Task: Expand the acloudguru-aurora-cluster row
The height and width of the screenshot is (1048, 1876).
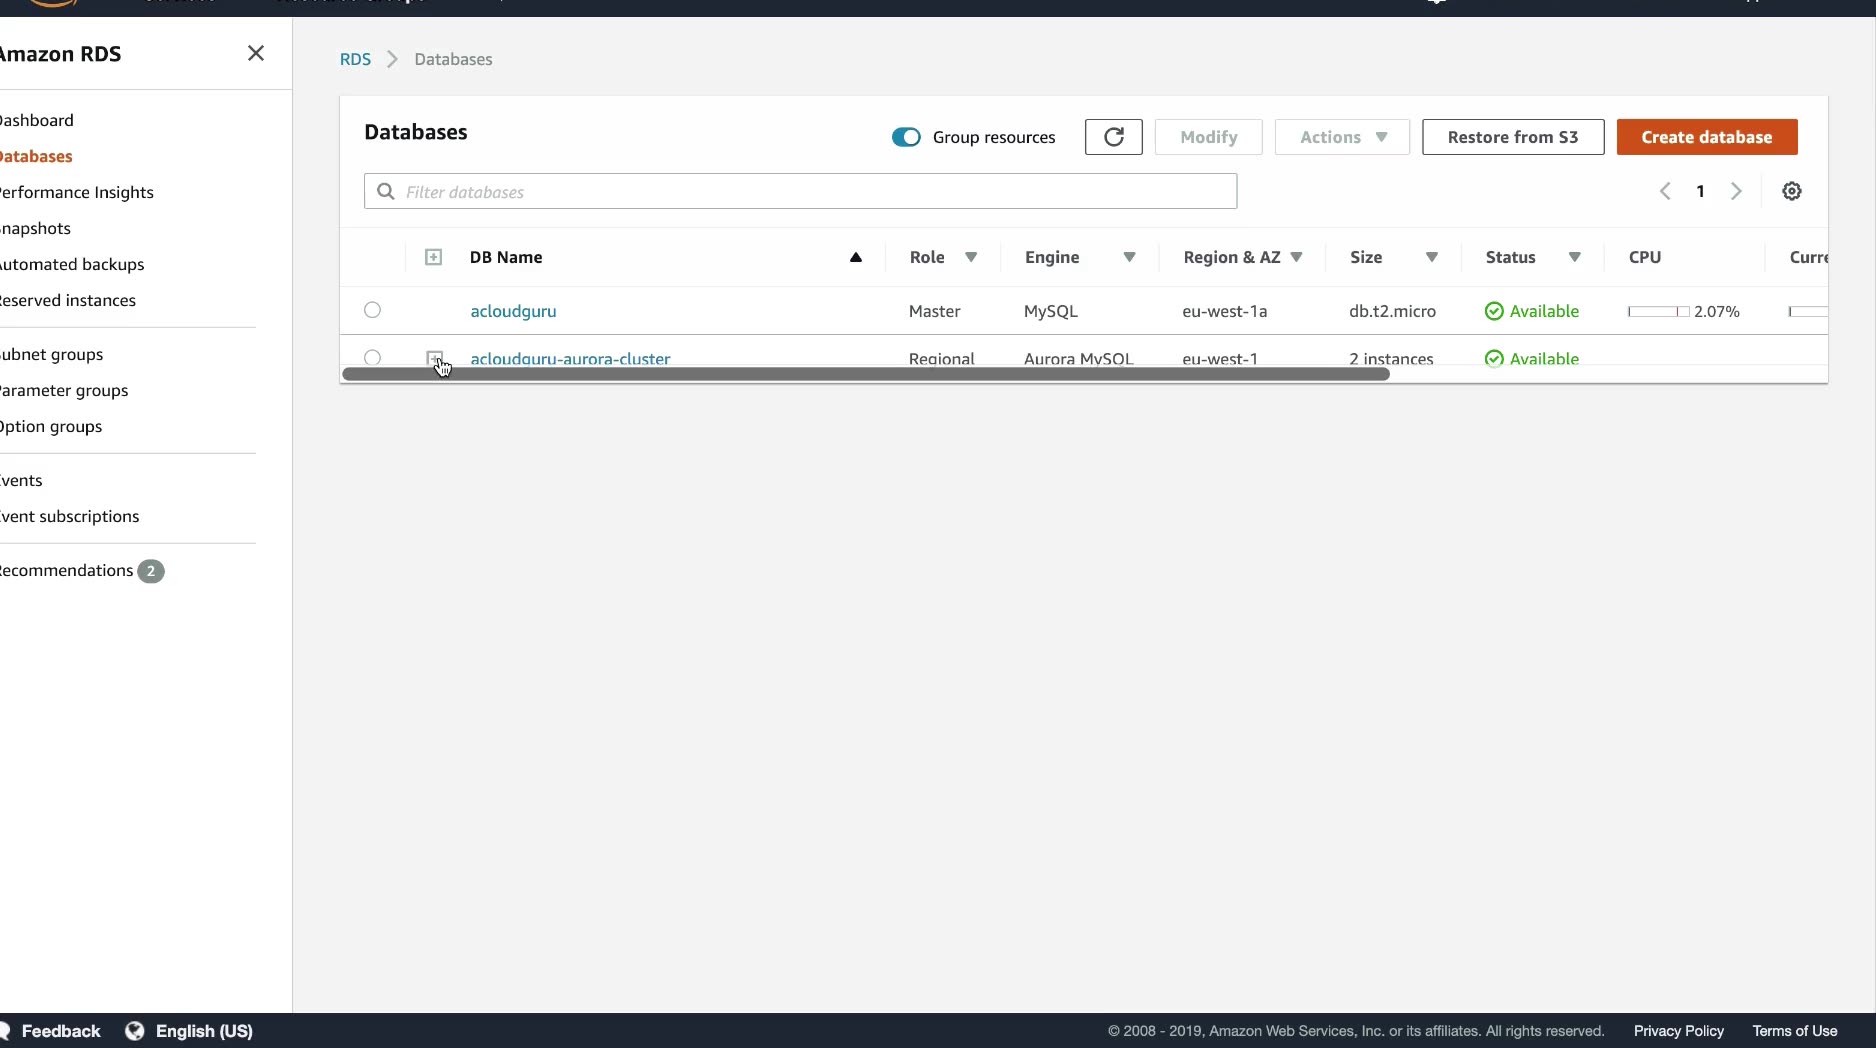Action: coord(434,358)
